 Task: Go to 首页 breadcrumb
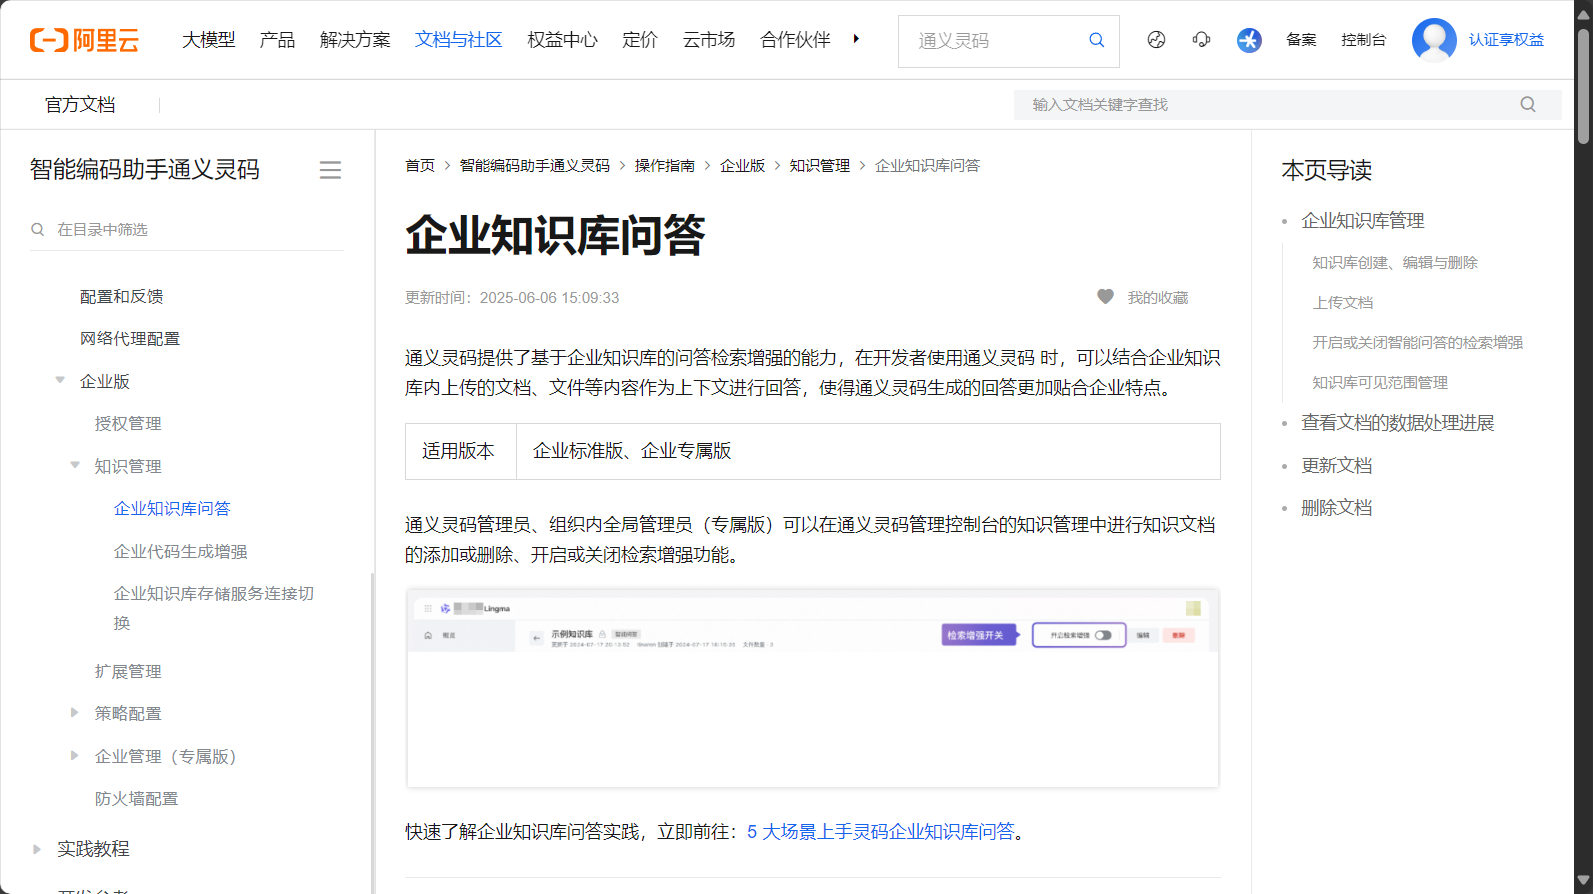point(420,166)
